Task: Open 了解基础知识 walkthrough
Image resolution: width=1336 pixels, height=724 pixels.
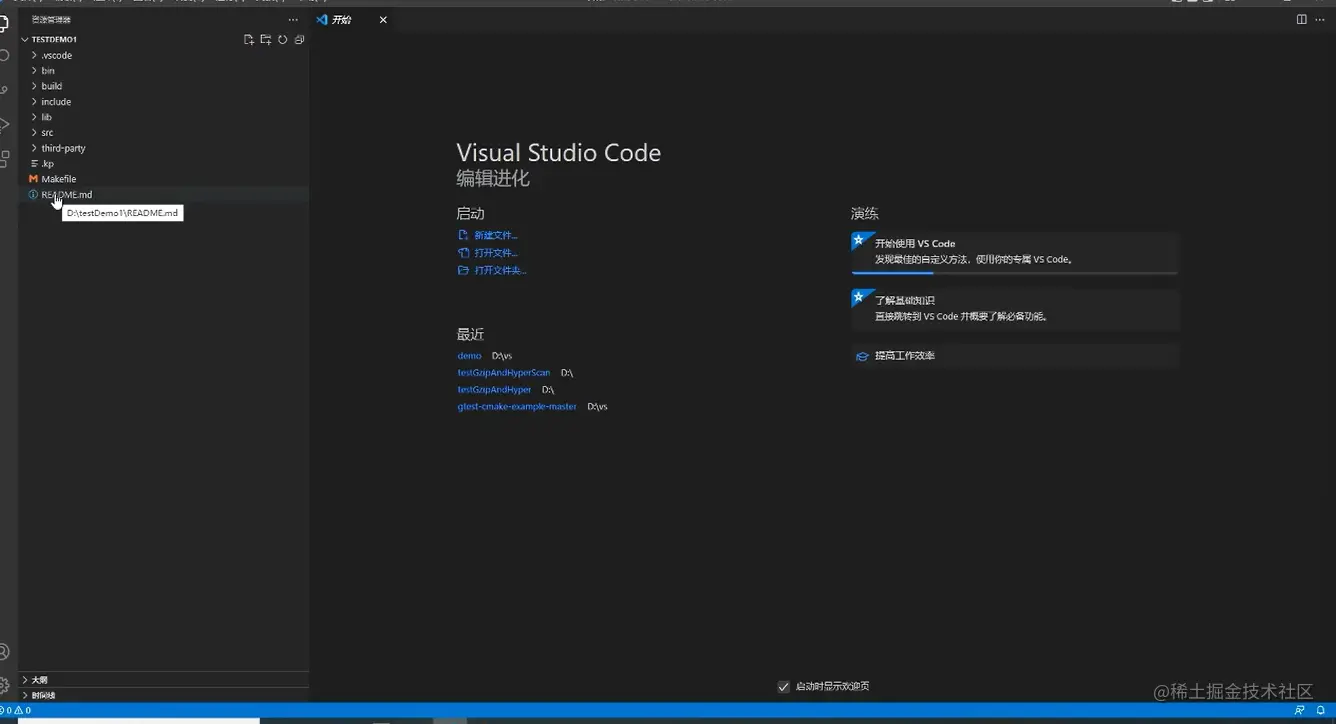Action: click(1014, 309)
